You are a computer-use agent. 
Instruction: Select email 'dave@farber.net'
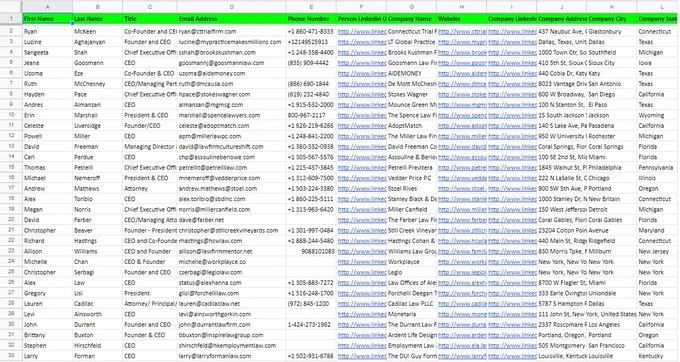[x=232, y=220]
